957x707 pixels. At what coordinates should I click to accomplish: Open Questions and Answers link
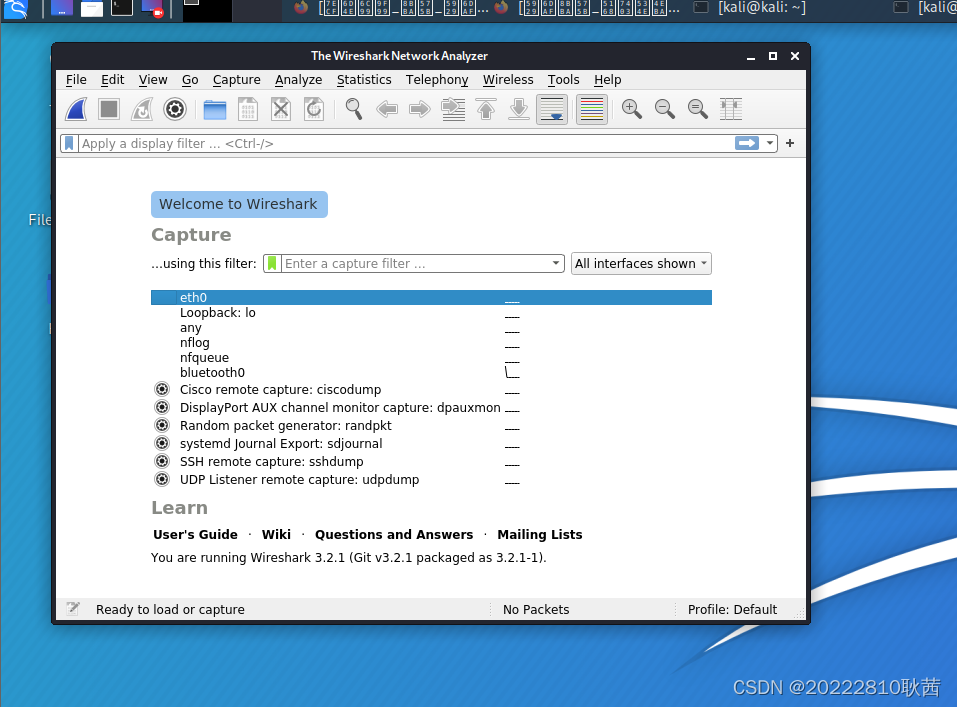394,534
